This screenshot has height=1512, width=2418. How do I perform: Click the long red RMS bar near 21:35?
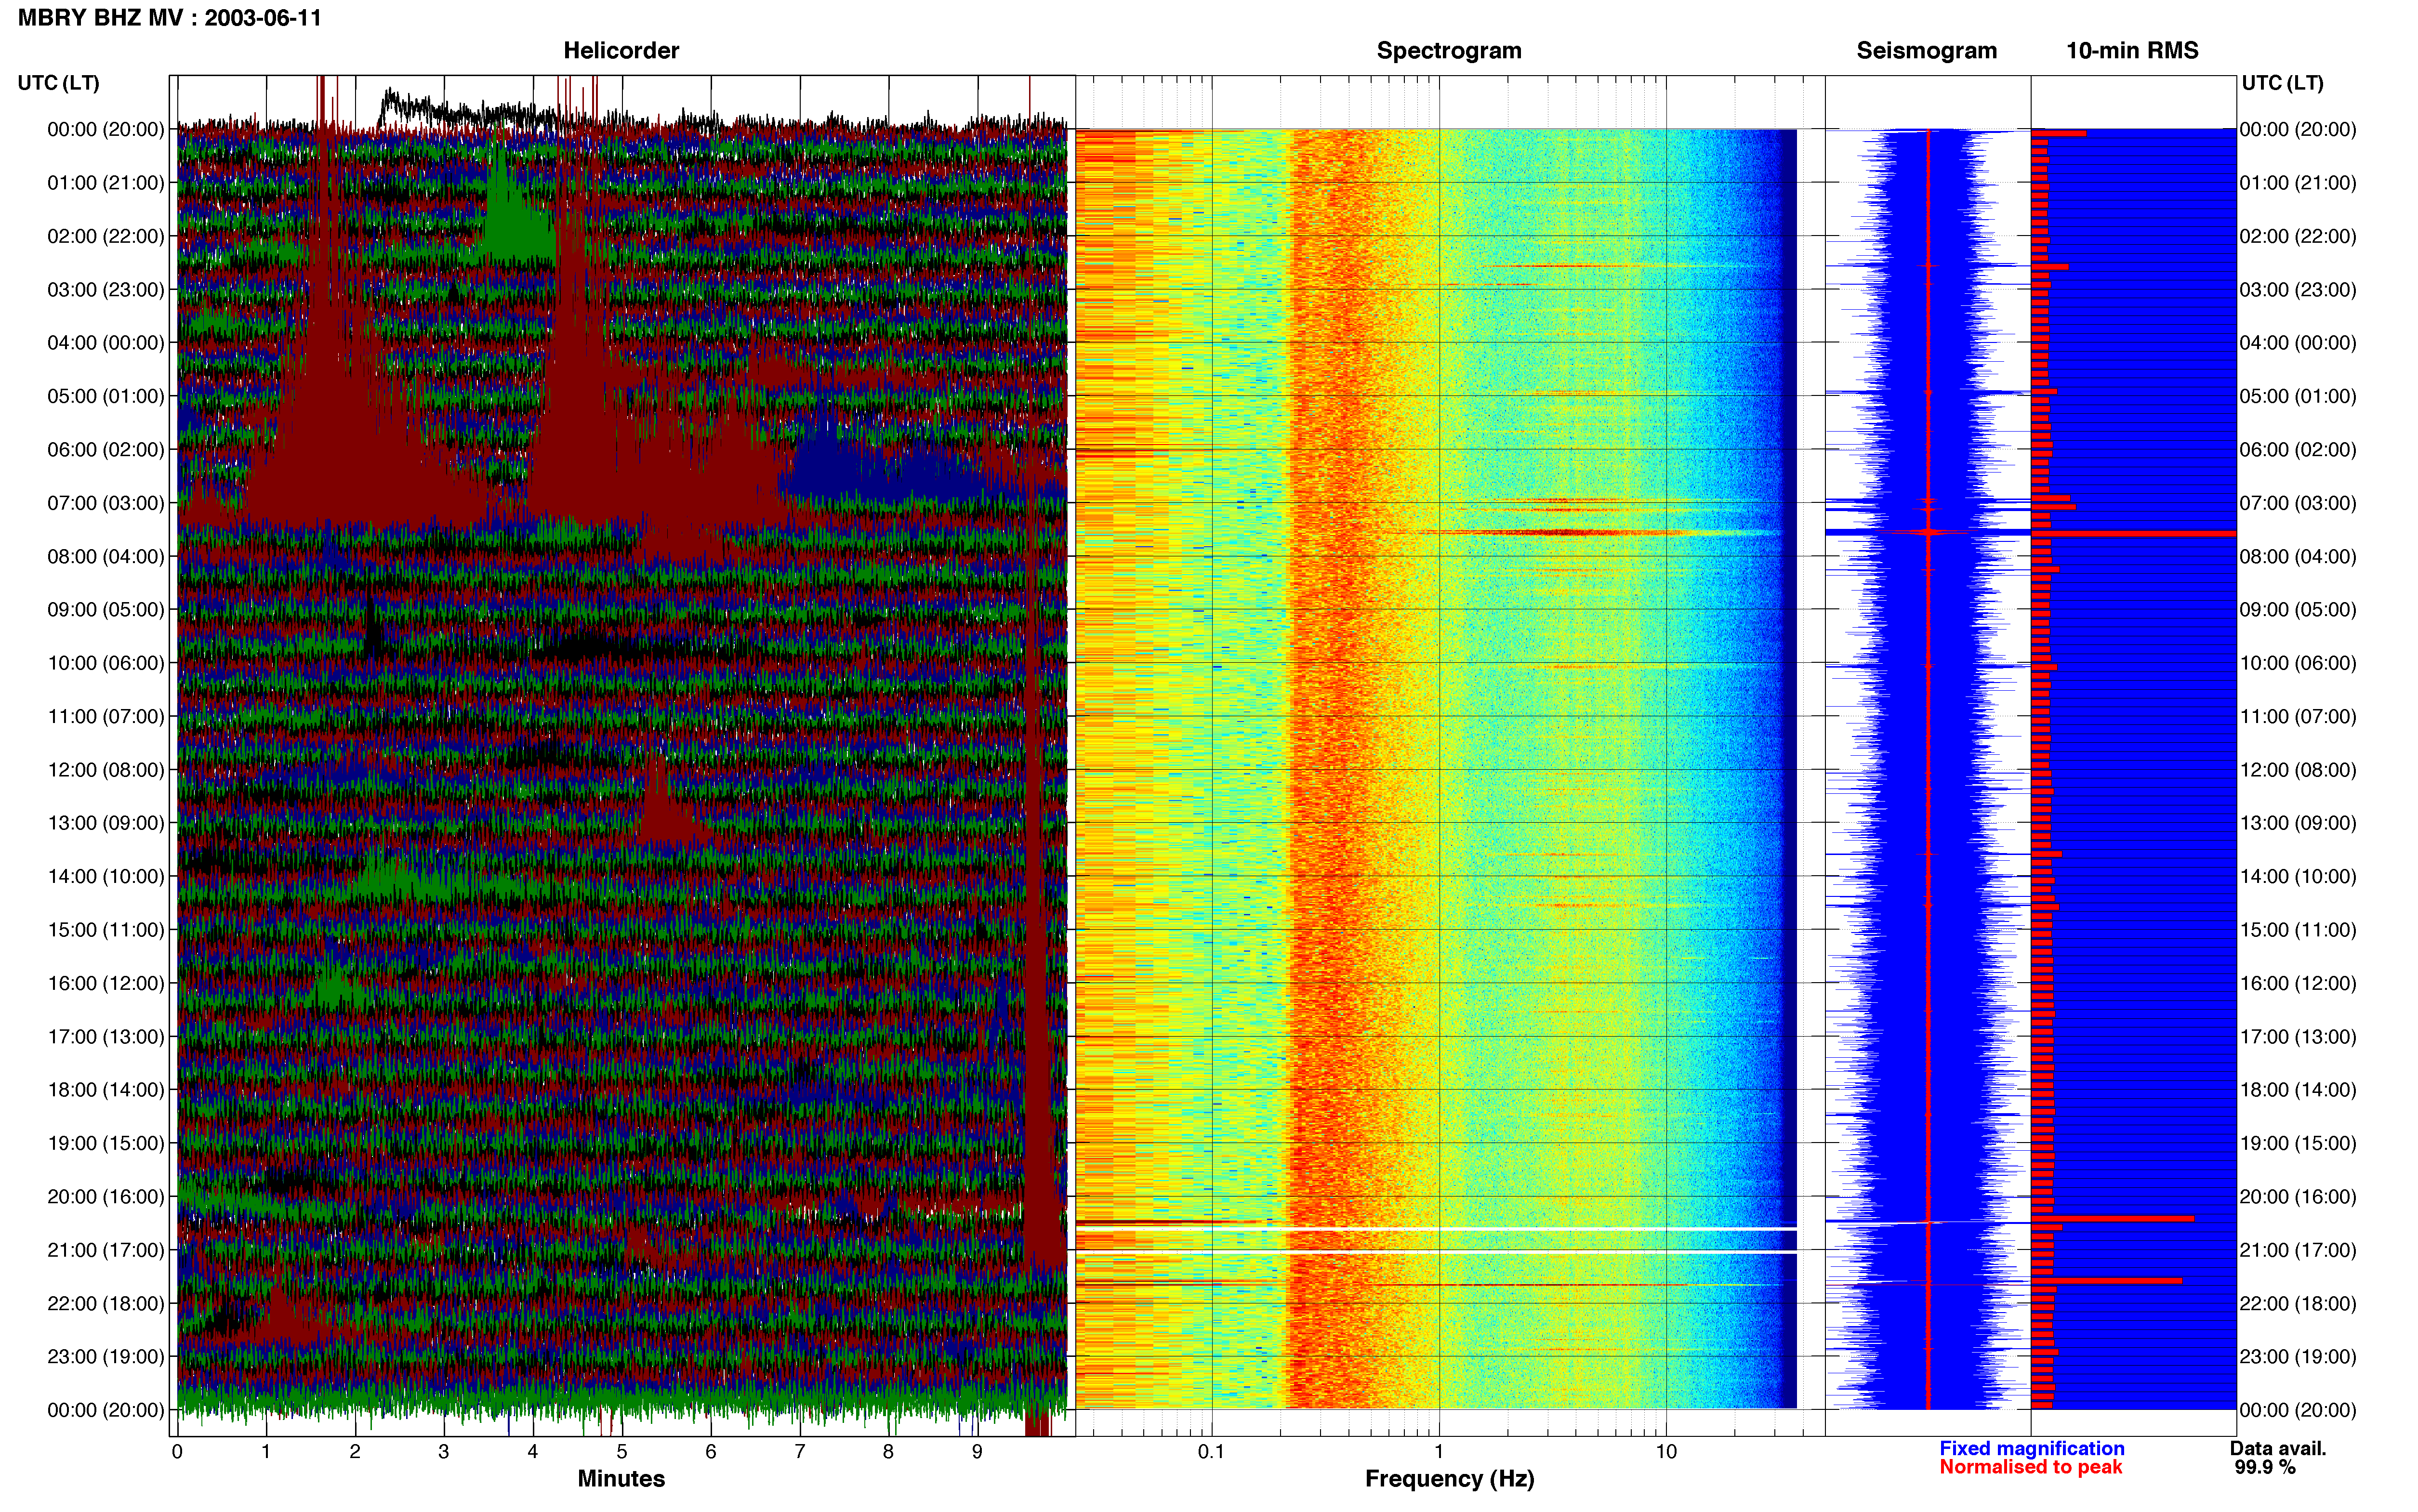coord(2106,1280)
